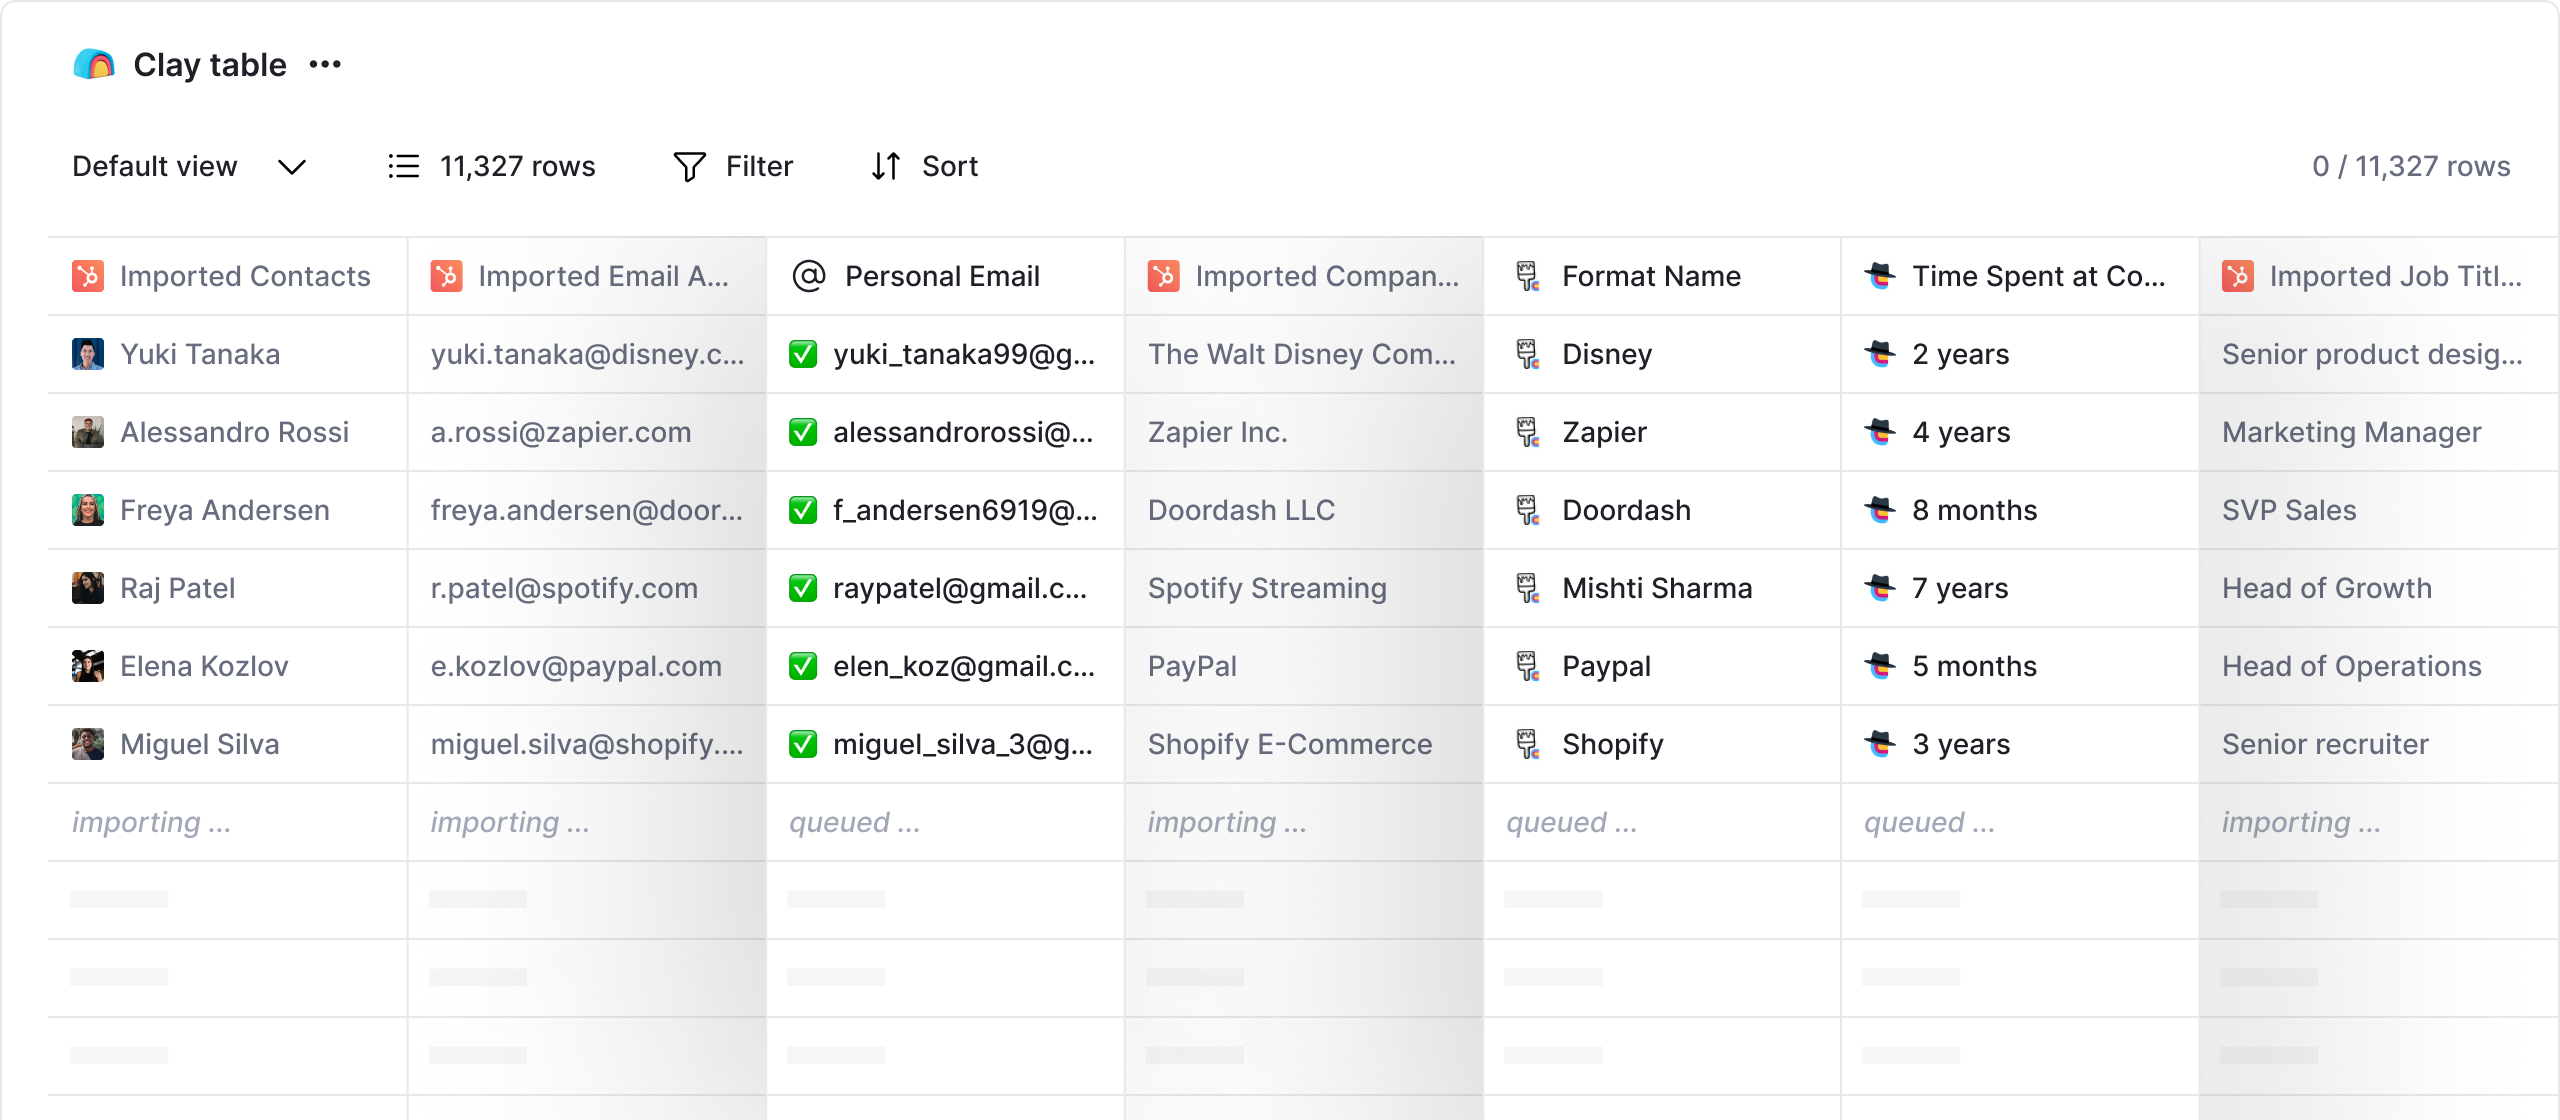Click the 0 / 11,327 rows counter
2560x1120 pixels.
[x=2410, y=166]
